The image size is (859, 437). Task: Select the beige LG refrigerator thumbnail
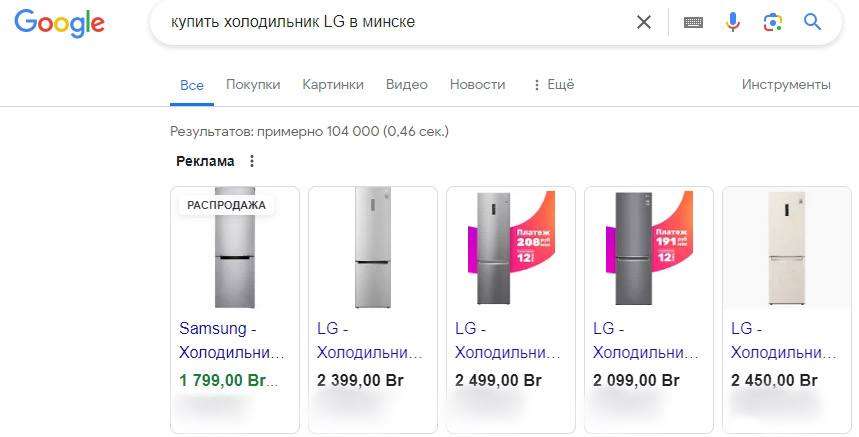(x=786, y=248)
